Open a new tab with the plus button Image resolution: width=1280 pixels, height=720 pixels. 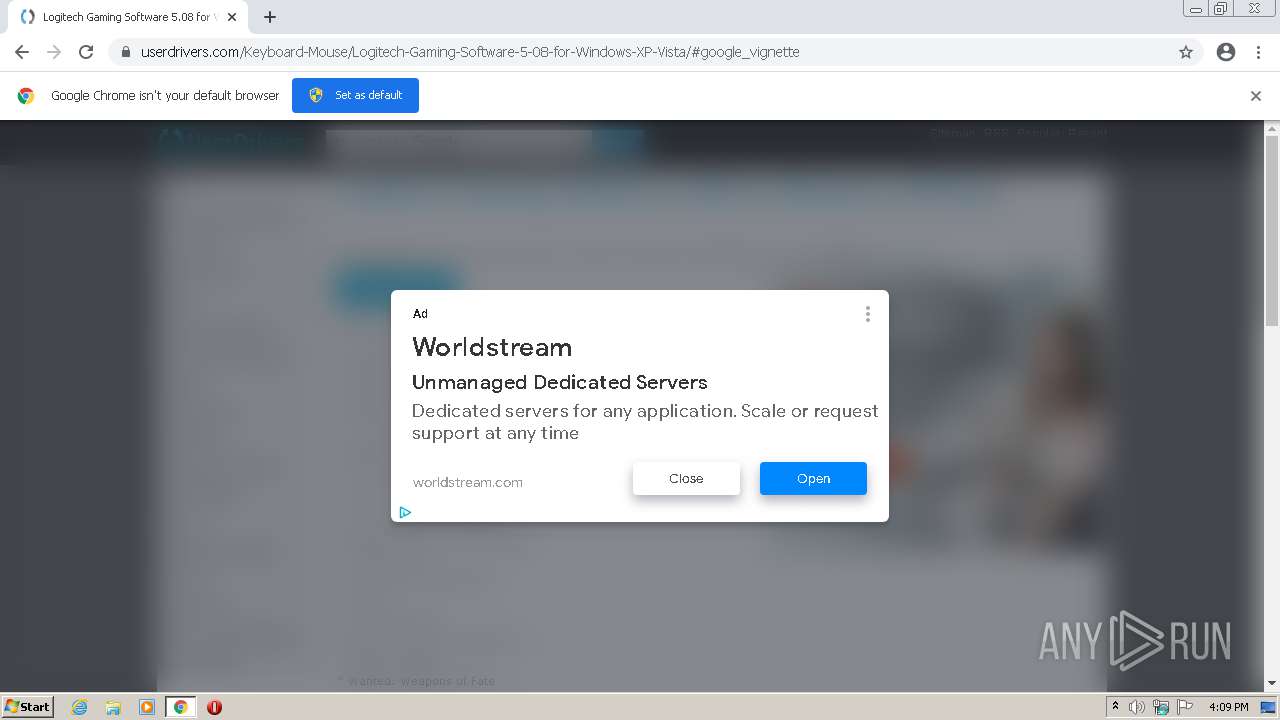coord(270,17)
